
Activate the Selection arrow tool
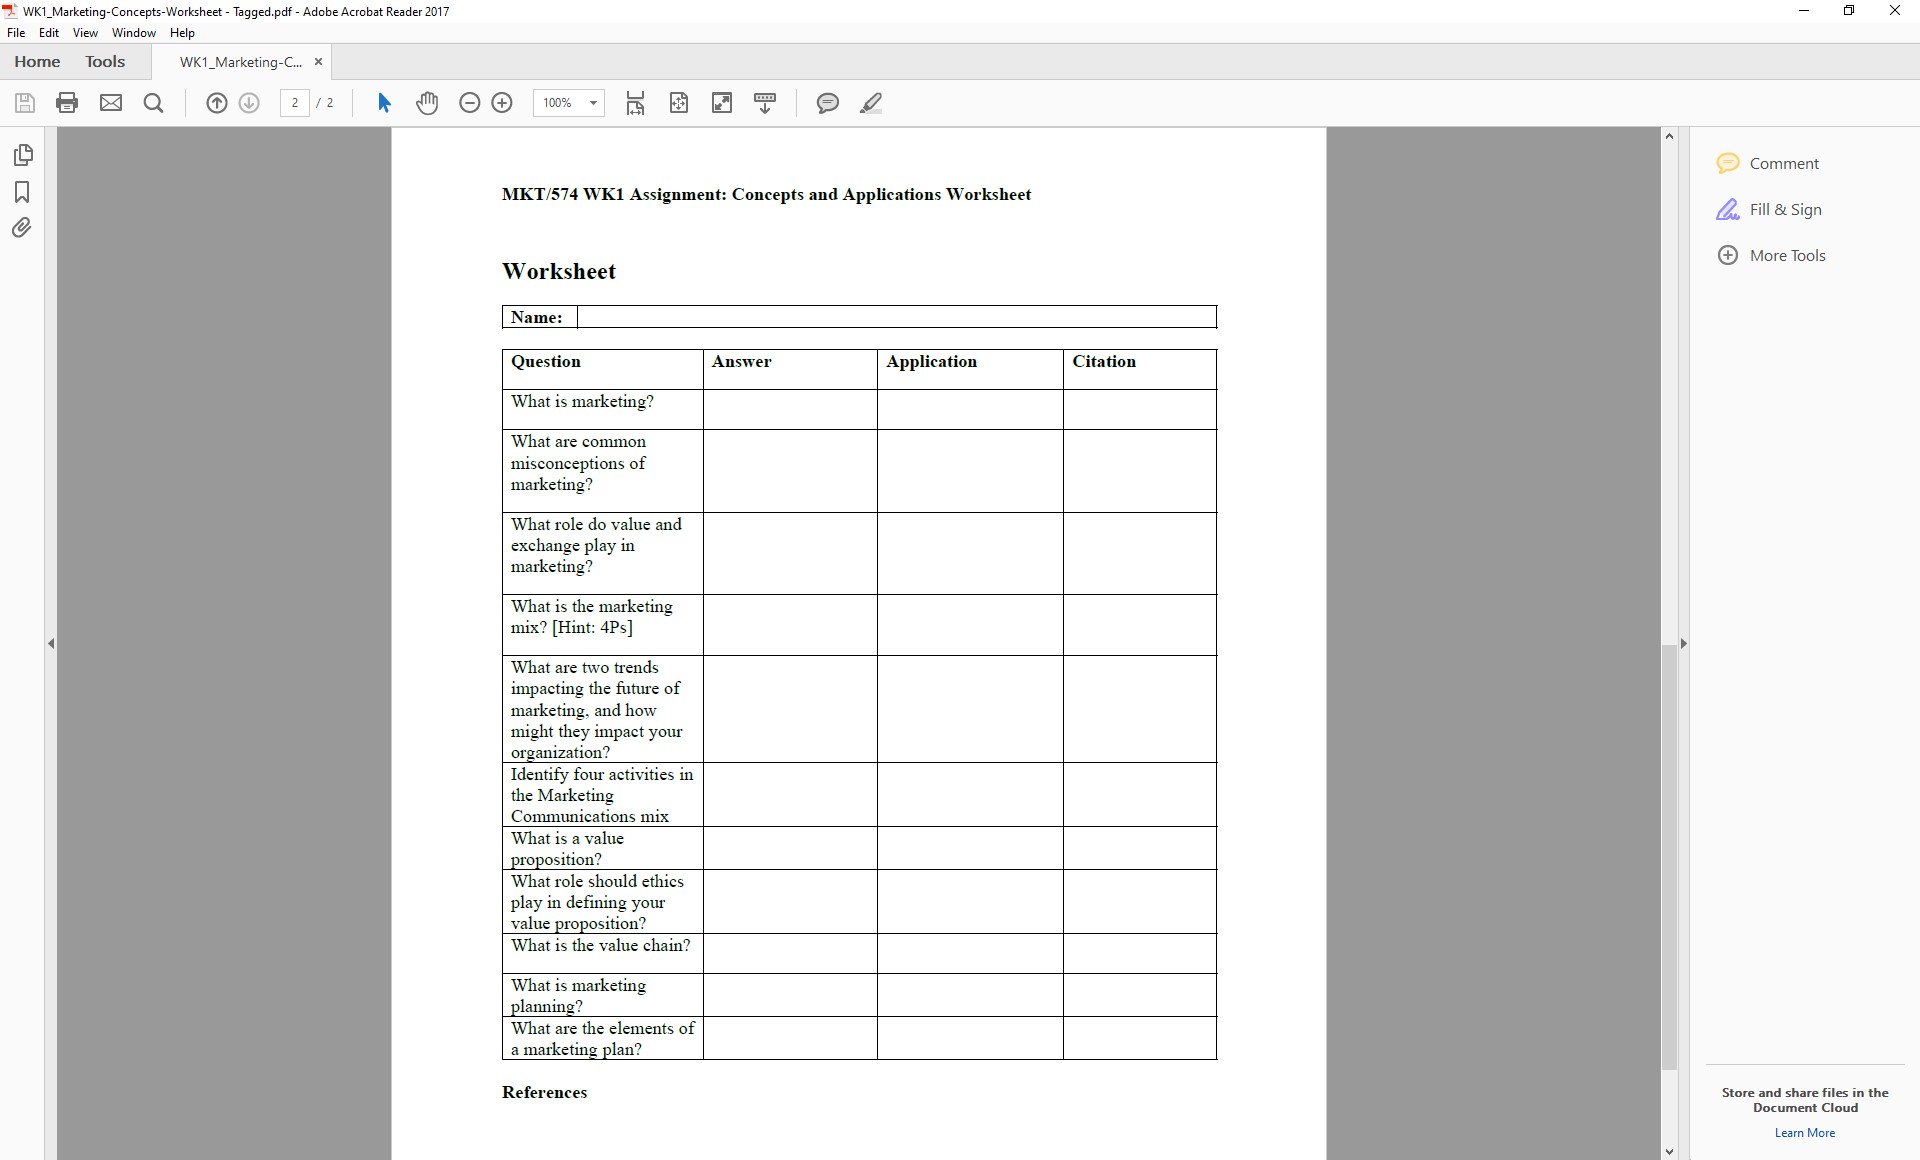point(383,103)
